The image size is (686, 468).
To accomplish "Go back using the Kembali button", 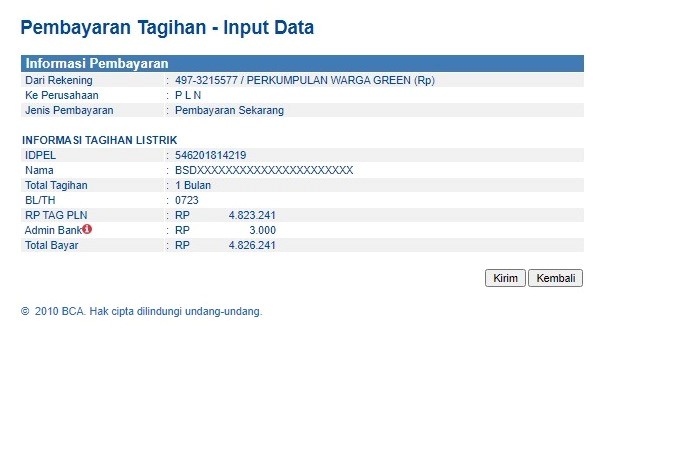I will point(555,278).
